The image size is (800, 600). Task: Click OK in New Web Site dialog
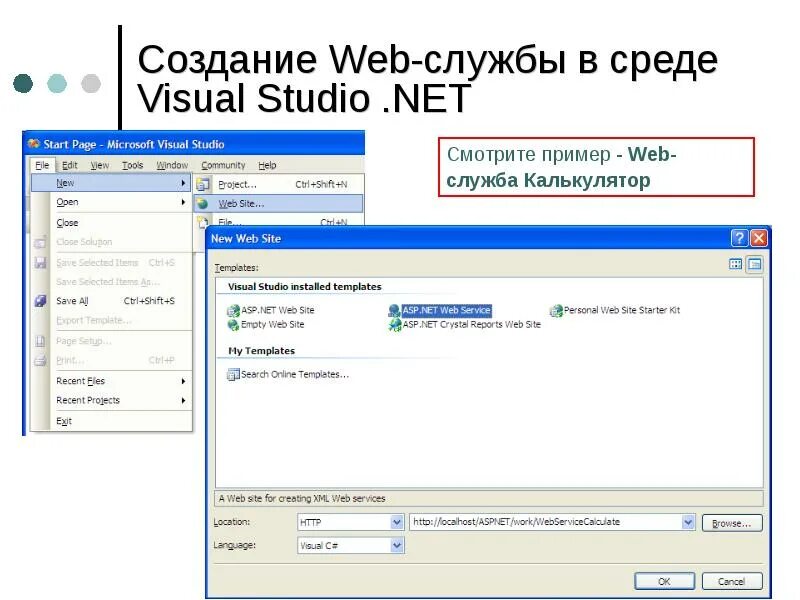[x=664, y=581]
